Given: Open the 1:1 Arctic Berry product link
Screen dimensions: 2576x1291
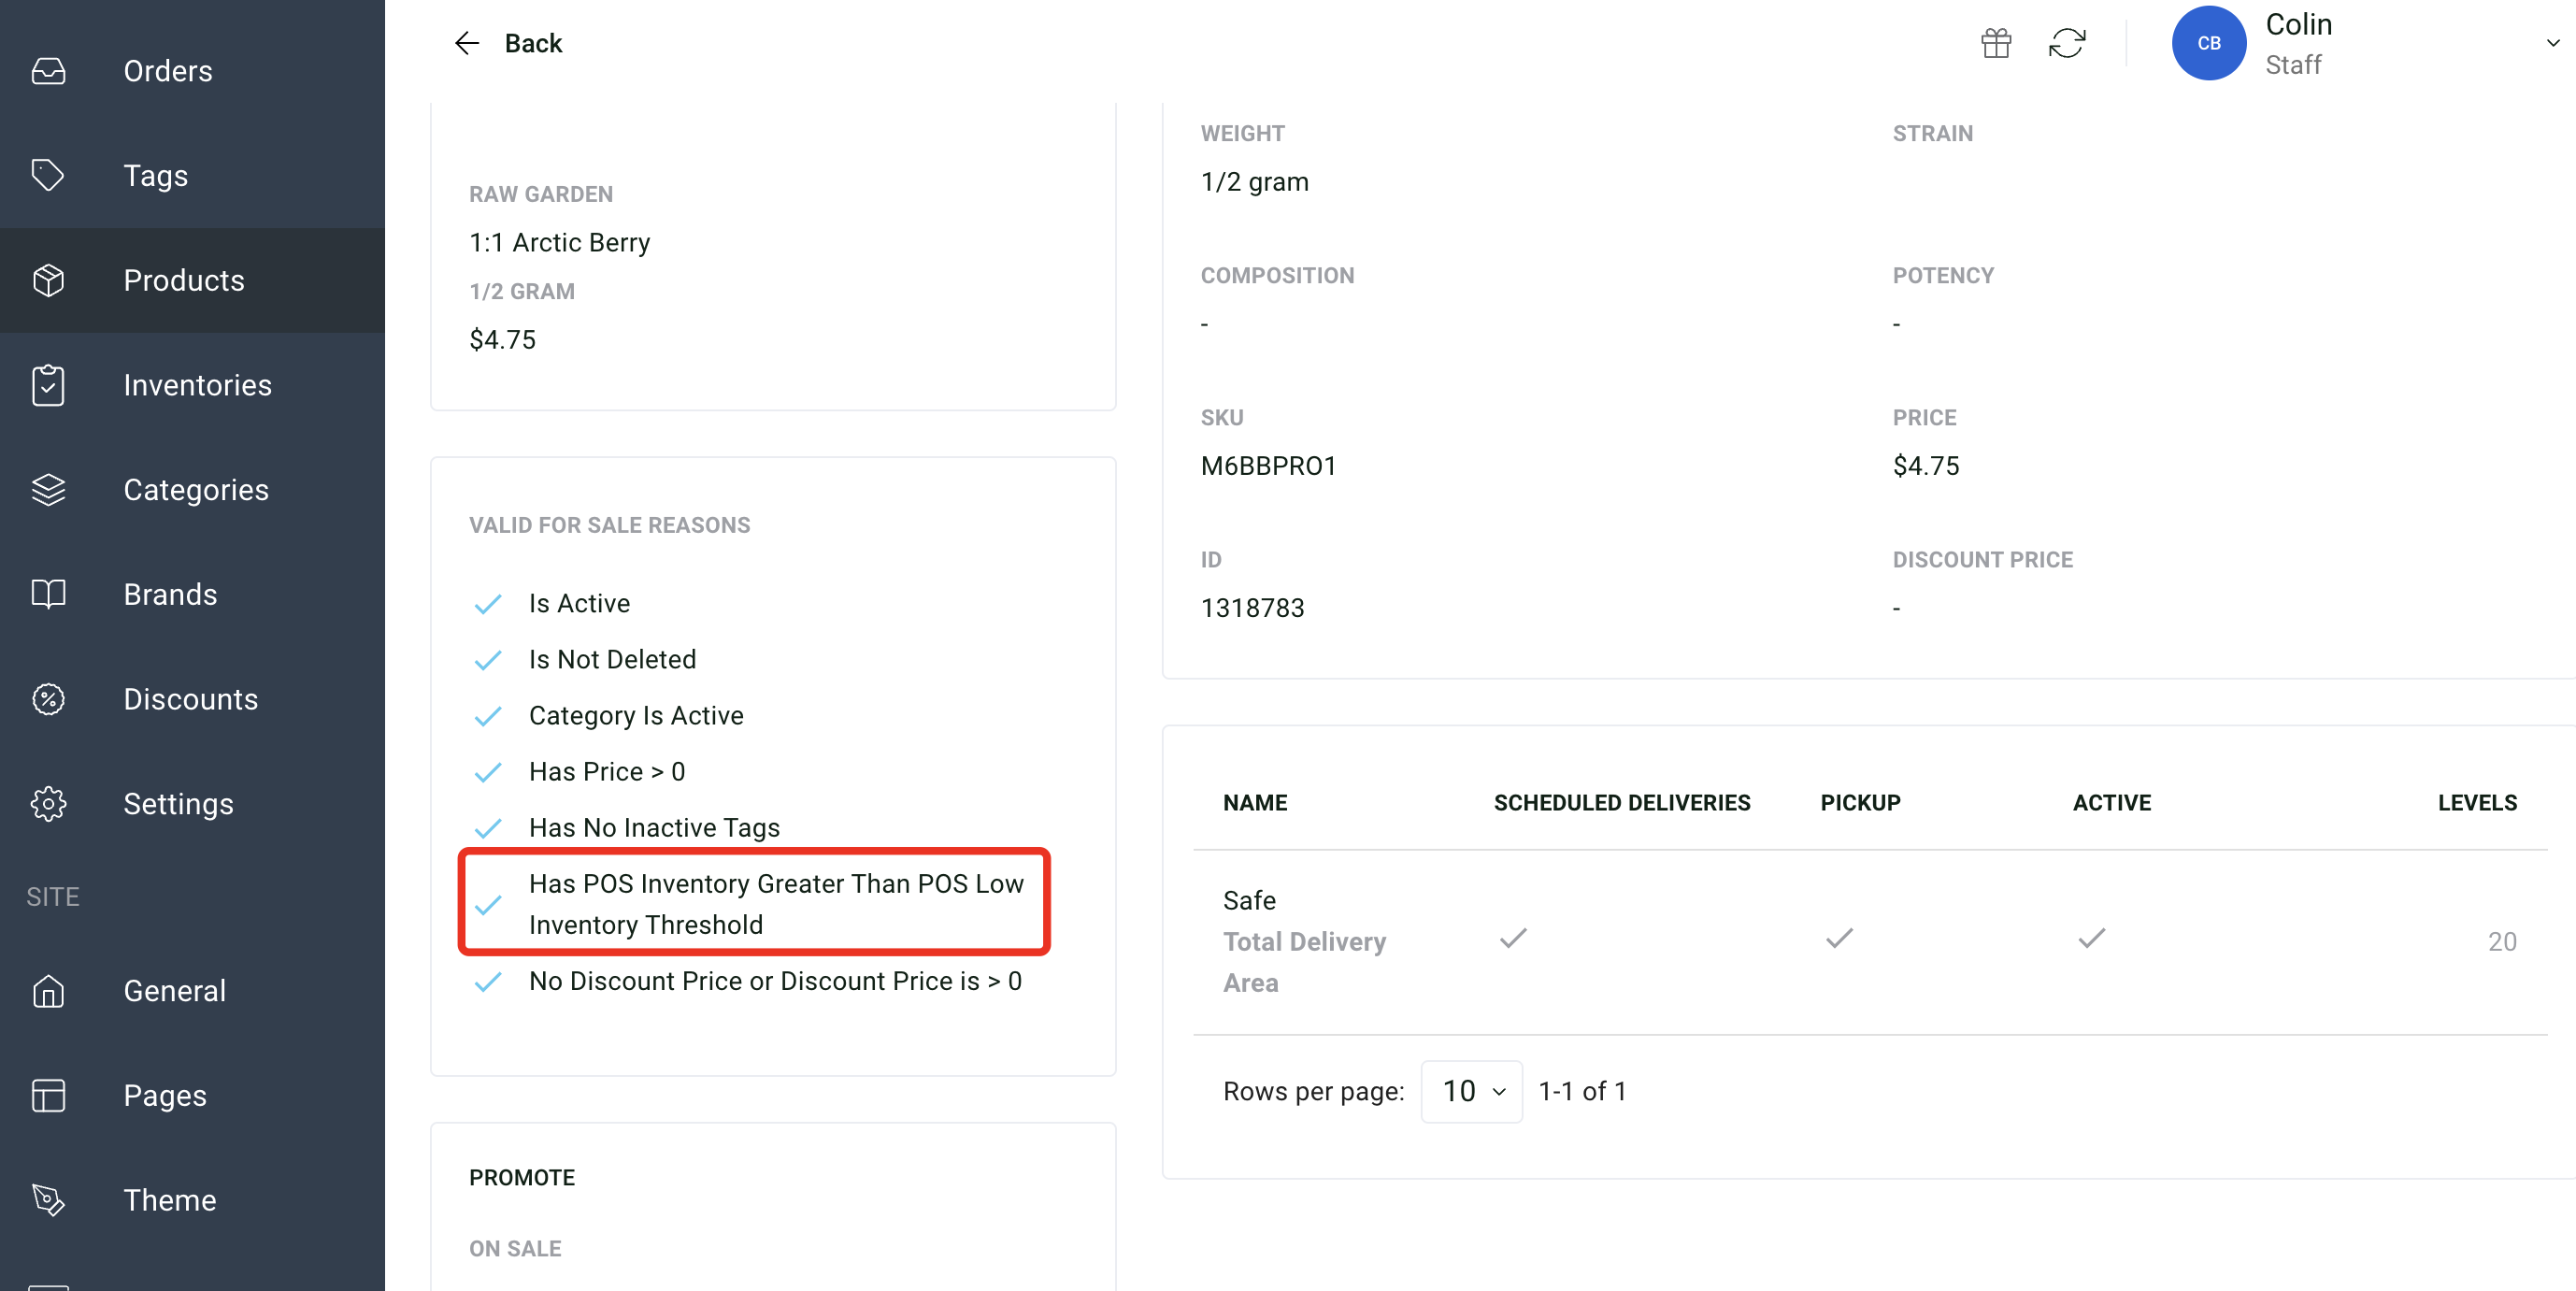Looking at the screenshot, I should (x=560, y=241).
